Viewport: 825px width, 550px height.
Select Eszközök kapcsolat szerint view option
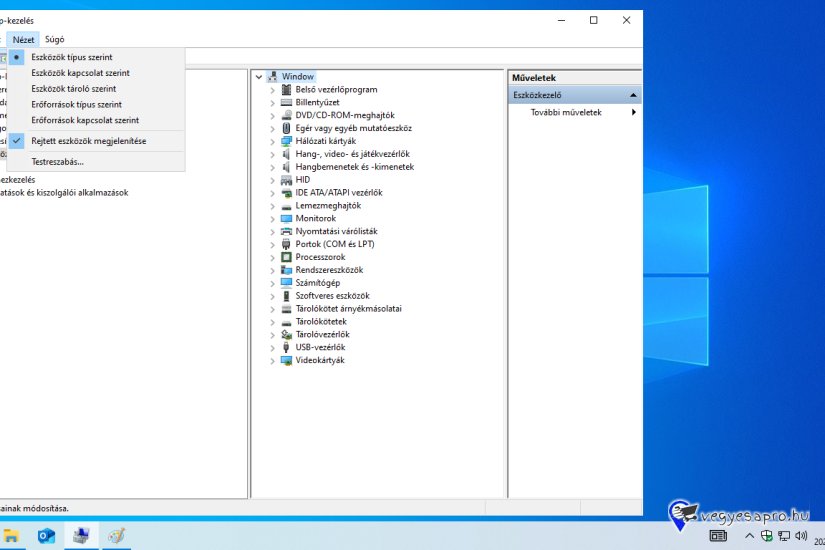[80, 73]
